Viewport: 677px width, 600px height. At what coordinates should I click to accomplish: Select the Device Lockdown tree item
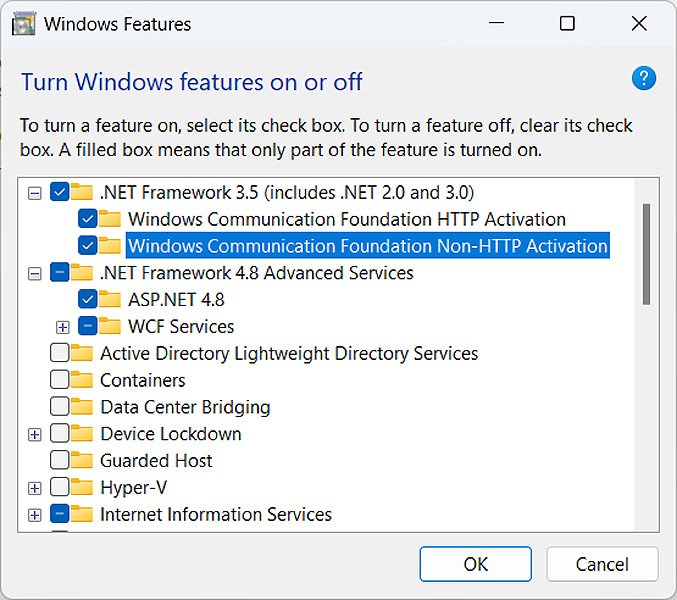click(170, 434)
